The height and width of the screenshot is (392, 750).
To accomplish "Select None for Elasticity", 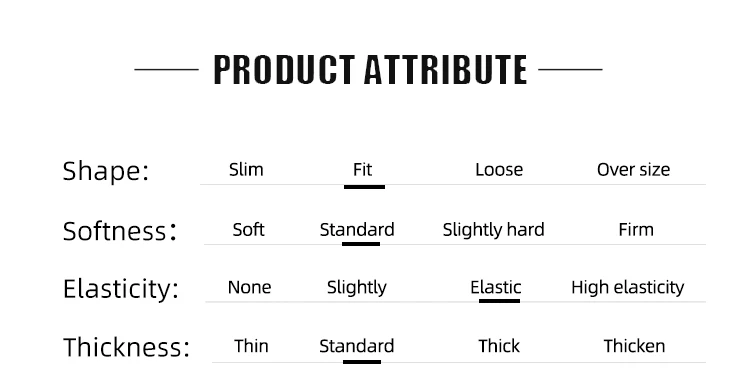I will (249, 287).
